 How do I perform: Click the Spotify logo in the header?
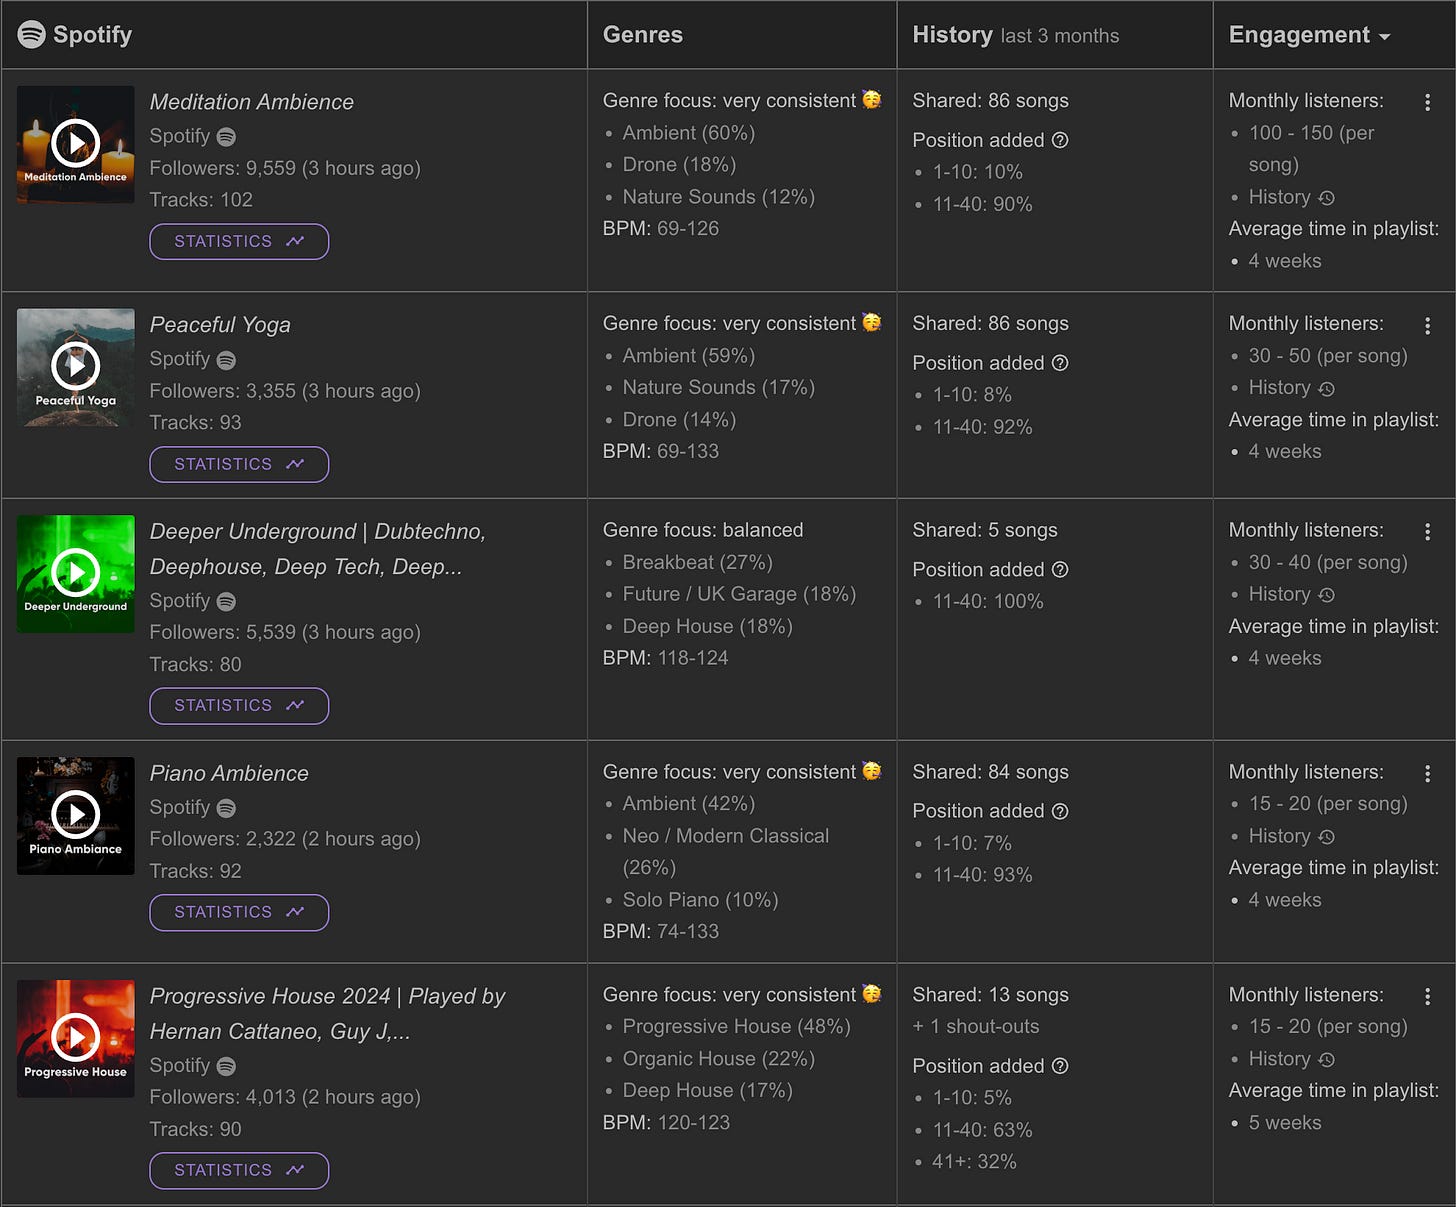[x=32, y=35]
